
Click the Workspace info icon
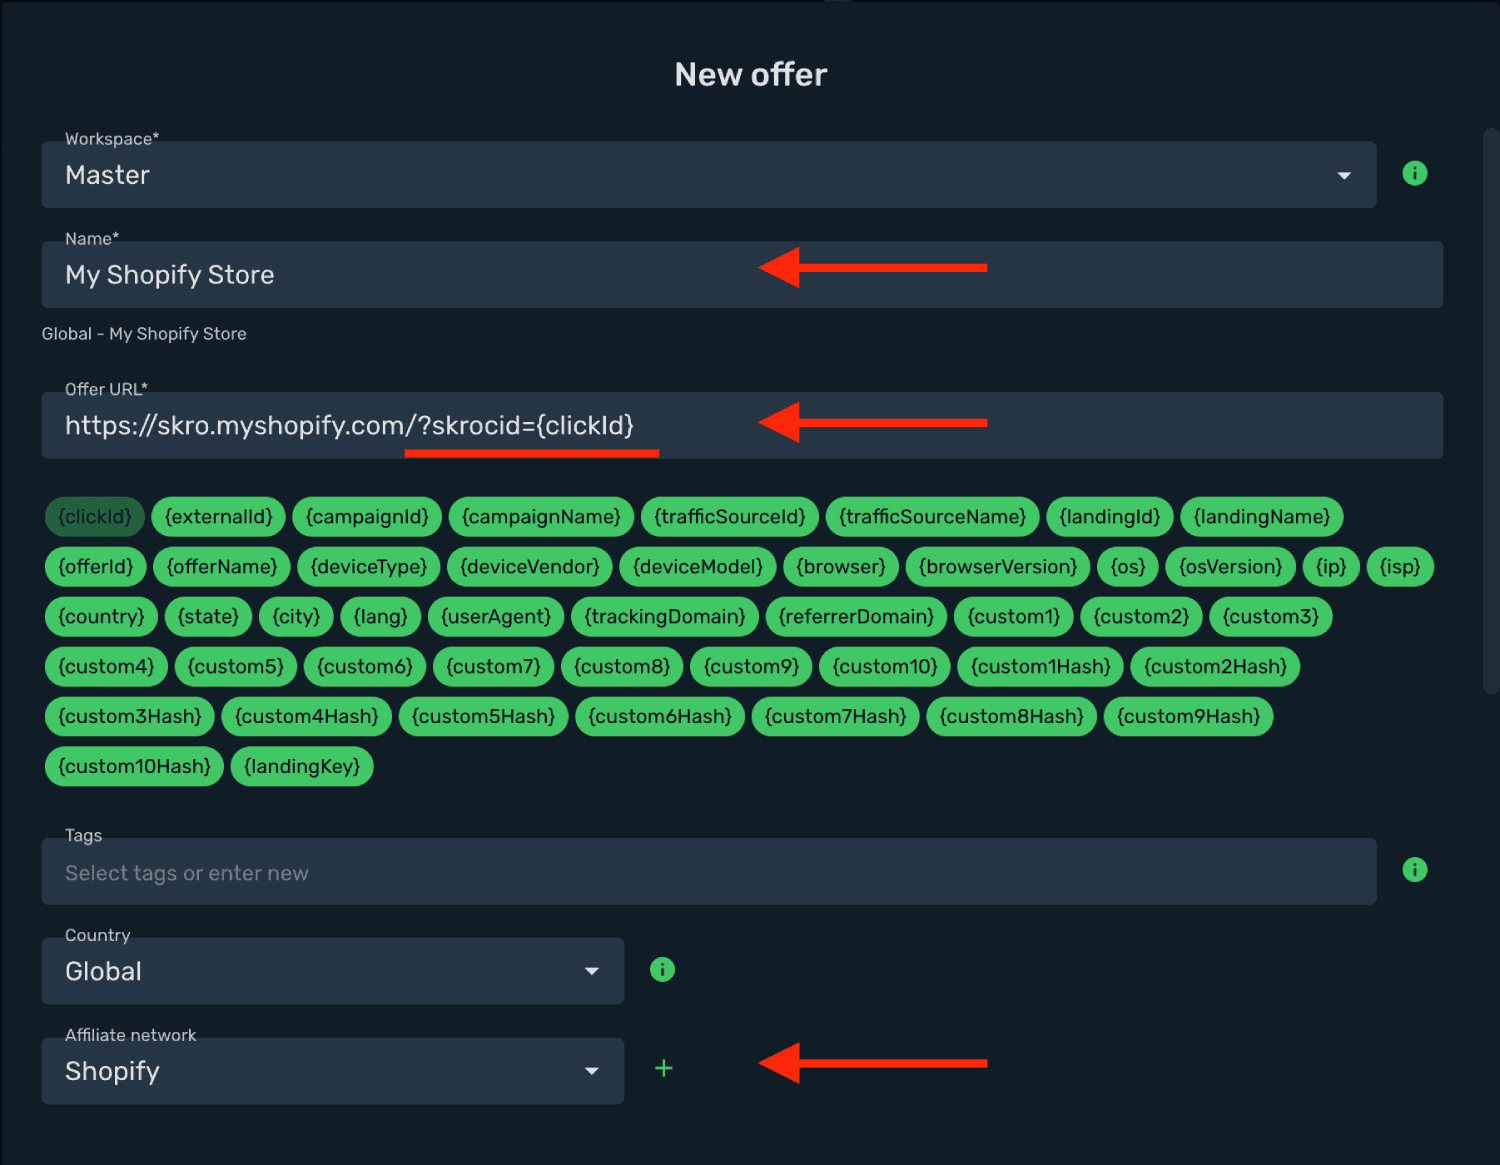click(1415, 173)
